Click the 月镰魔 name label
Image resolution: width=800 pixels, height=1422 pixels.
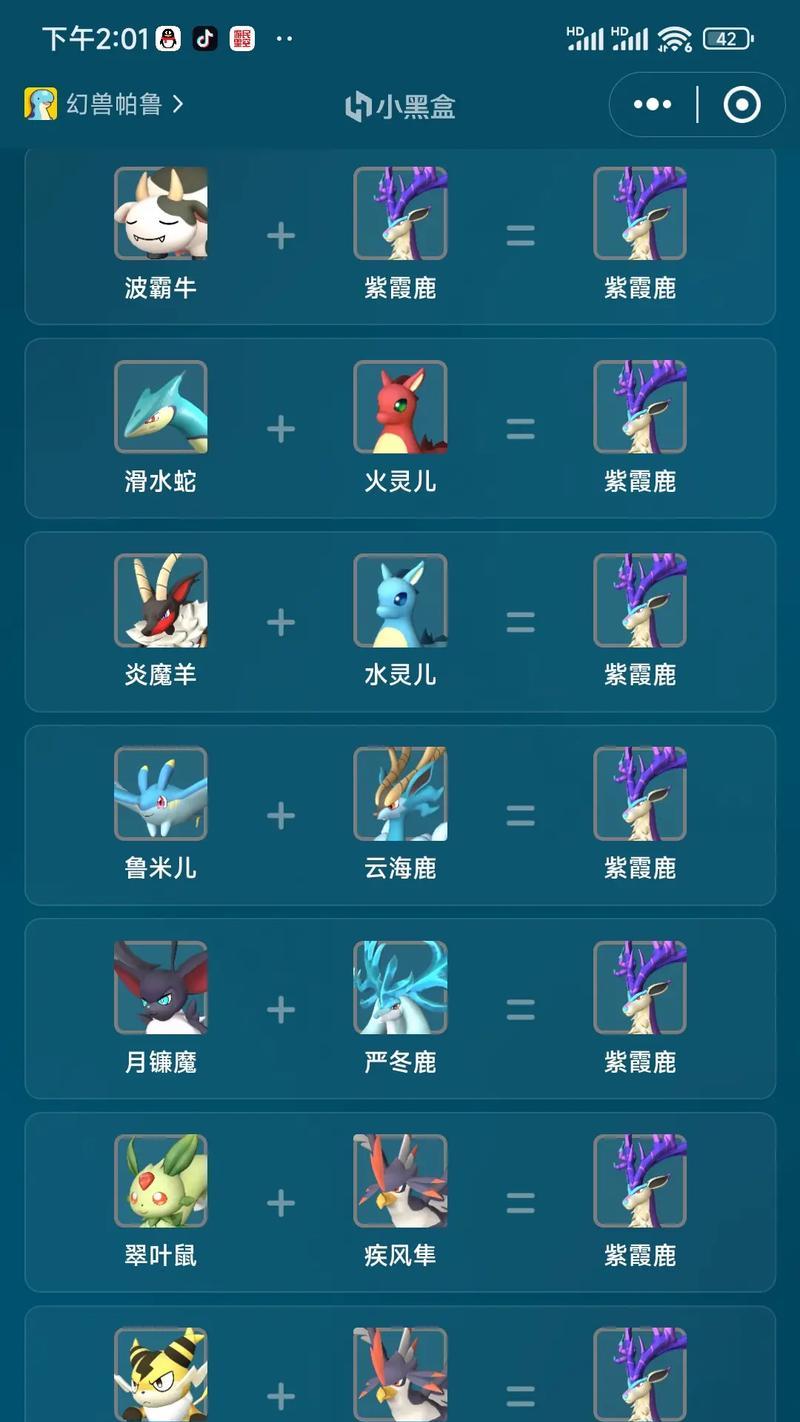161,1062
